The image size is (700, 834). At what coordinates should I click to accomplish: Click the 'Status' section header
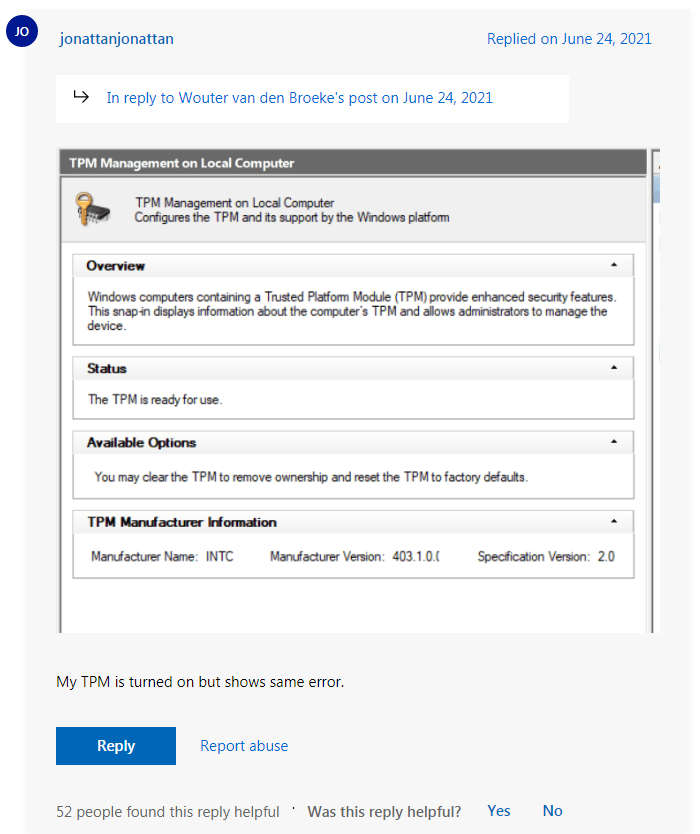coord(353,368)
